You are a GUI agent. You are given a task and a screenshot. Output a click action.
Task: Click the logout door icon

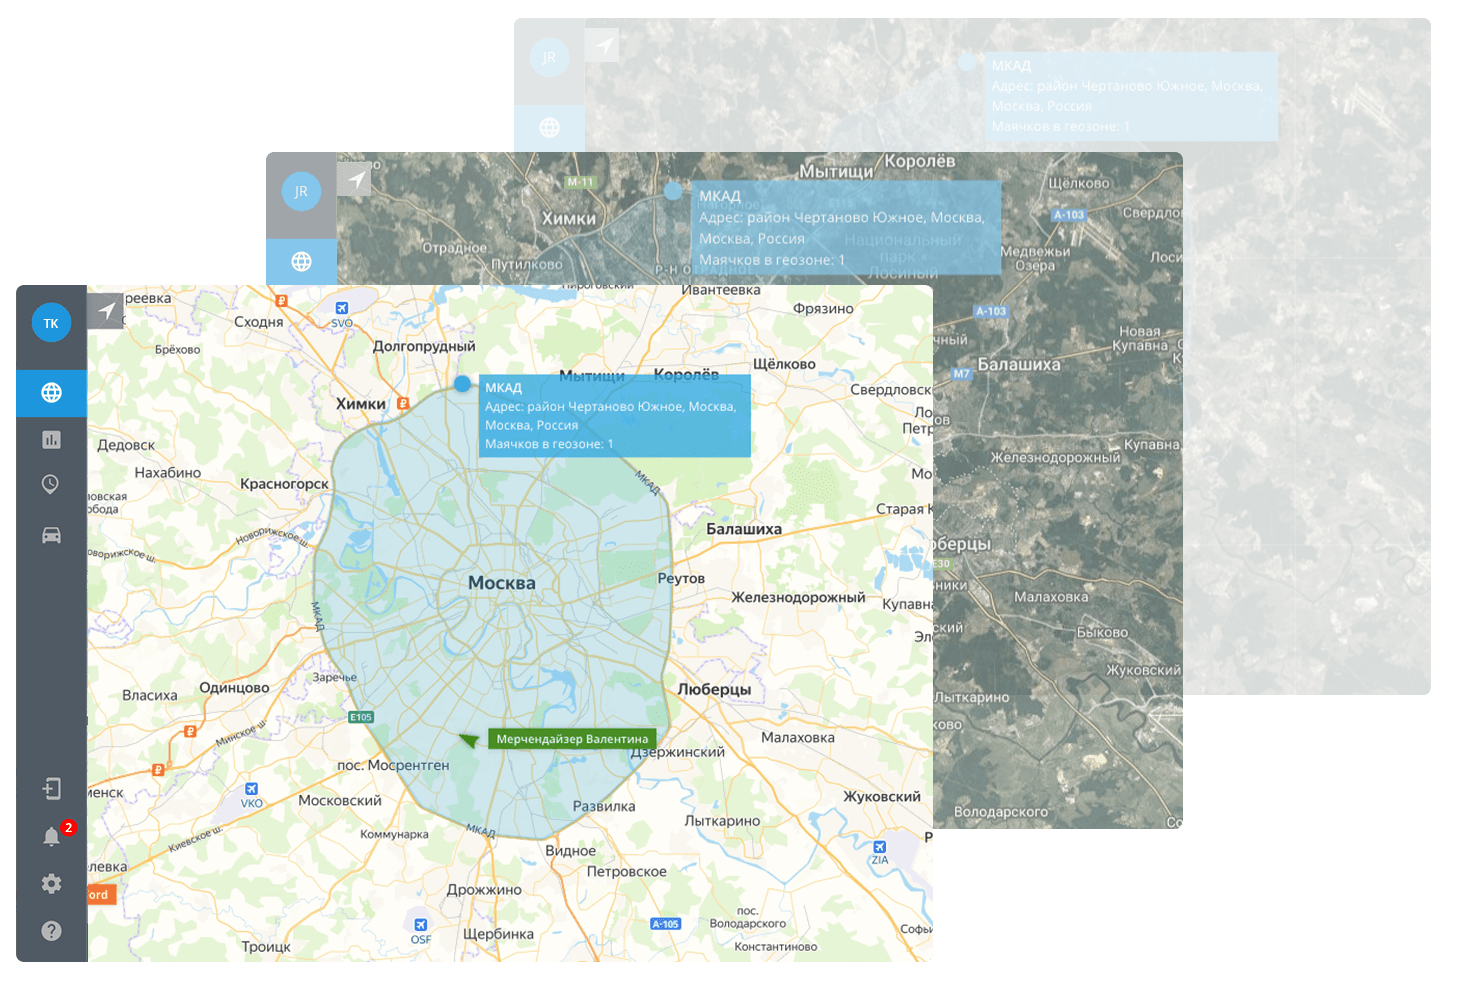(51, 789)
